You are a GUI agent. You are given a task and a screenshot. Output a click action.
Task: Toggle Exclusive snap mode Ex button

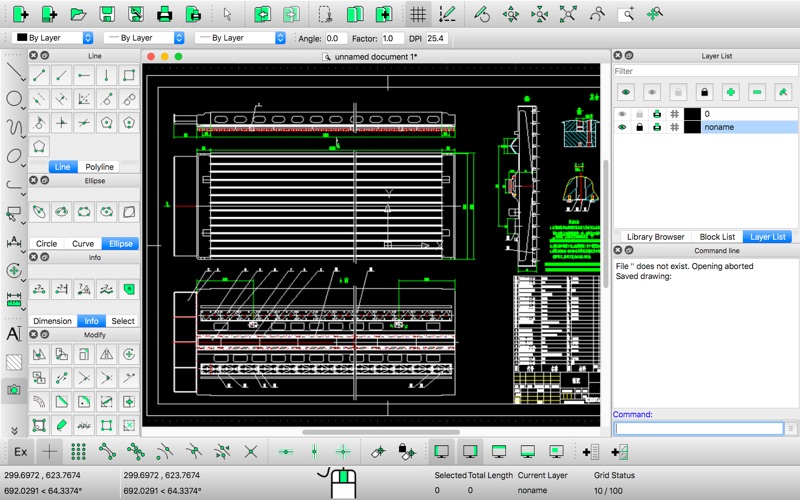point(20,452)
